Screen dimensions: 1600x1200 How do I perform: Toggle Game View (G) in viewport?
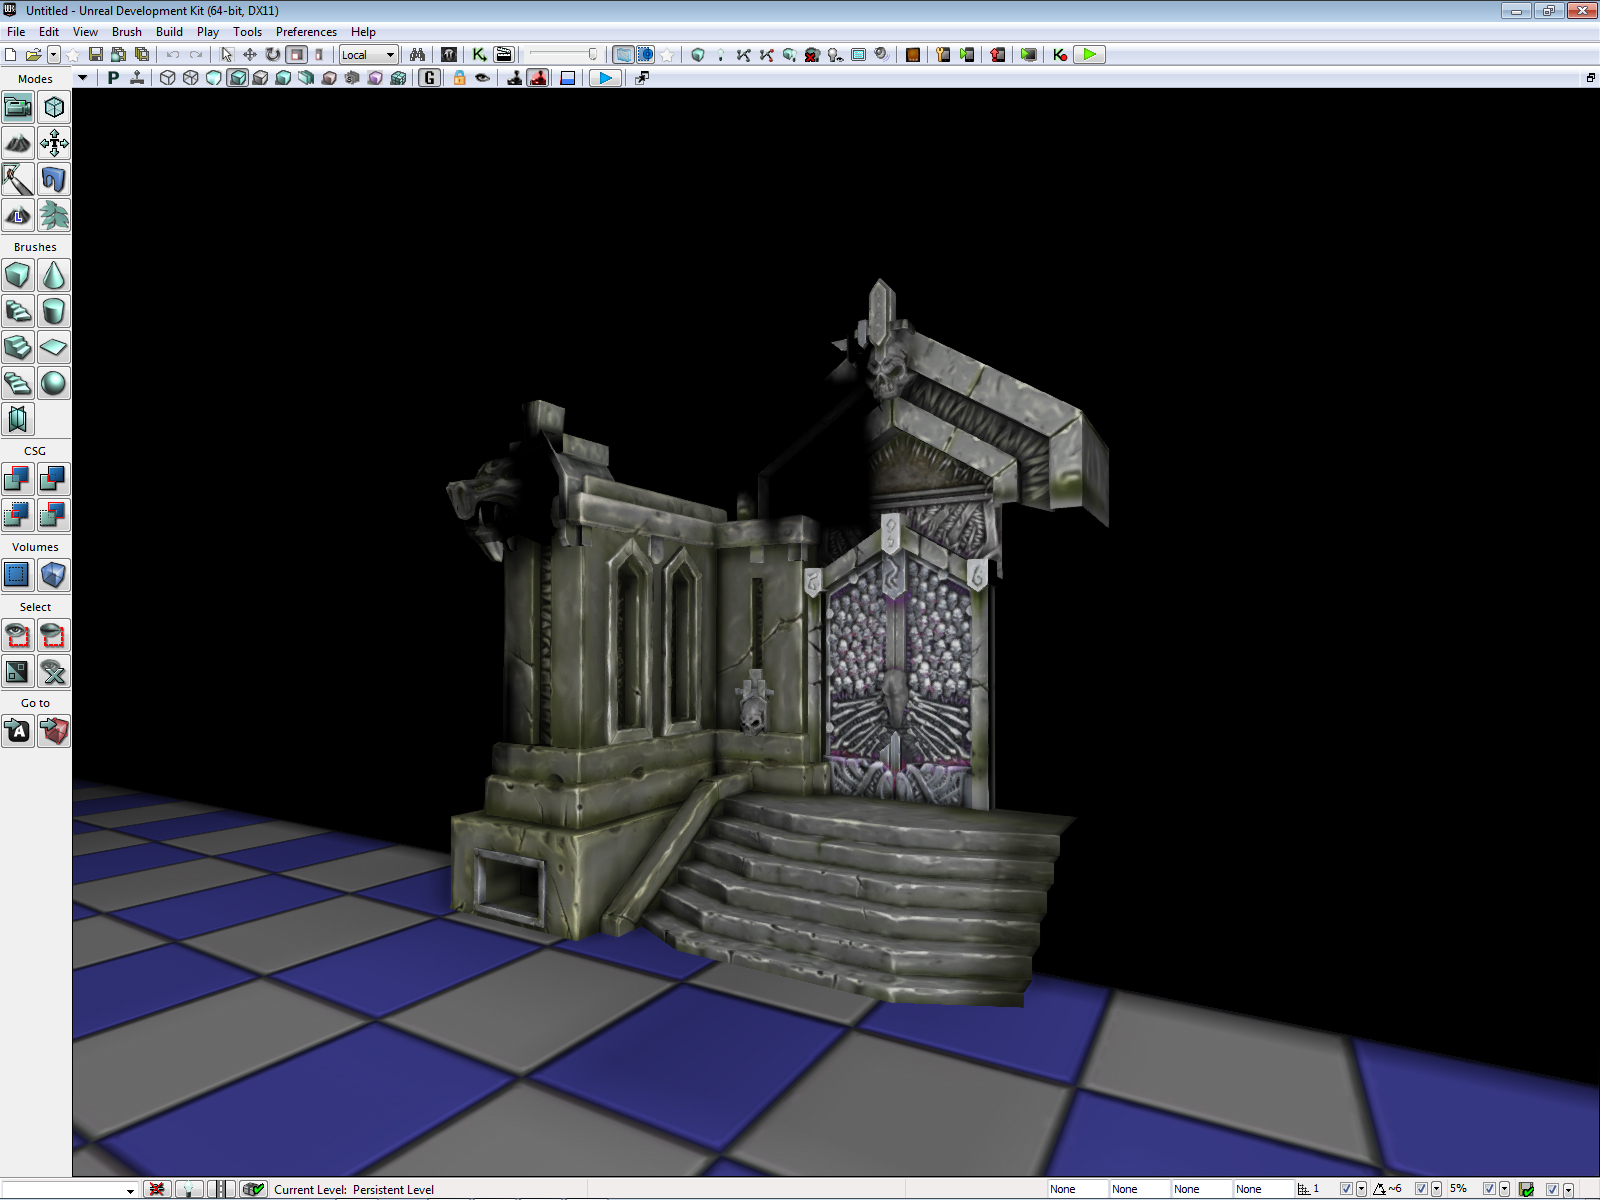click(x=430, y=78)
